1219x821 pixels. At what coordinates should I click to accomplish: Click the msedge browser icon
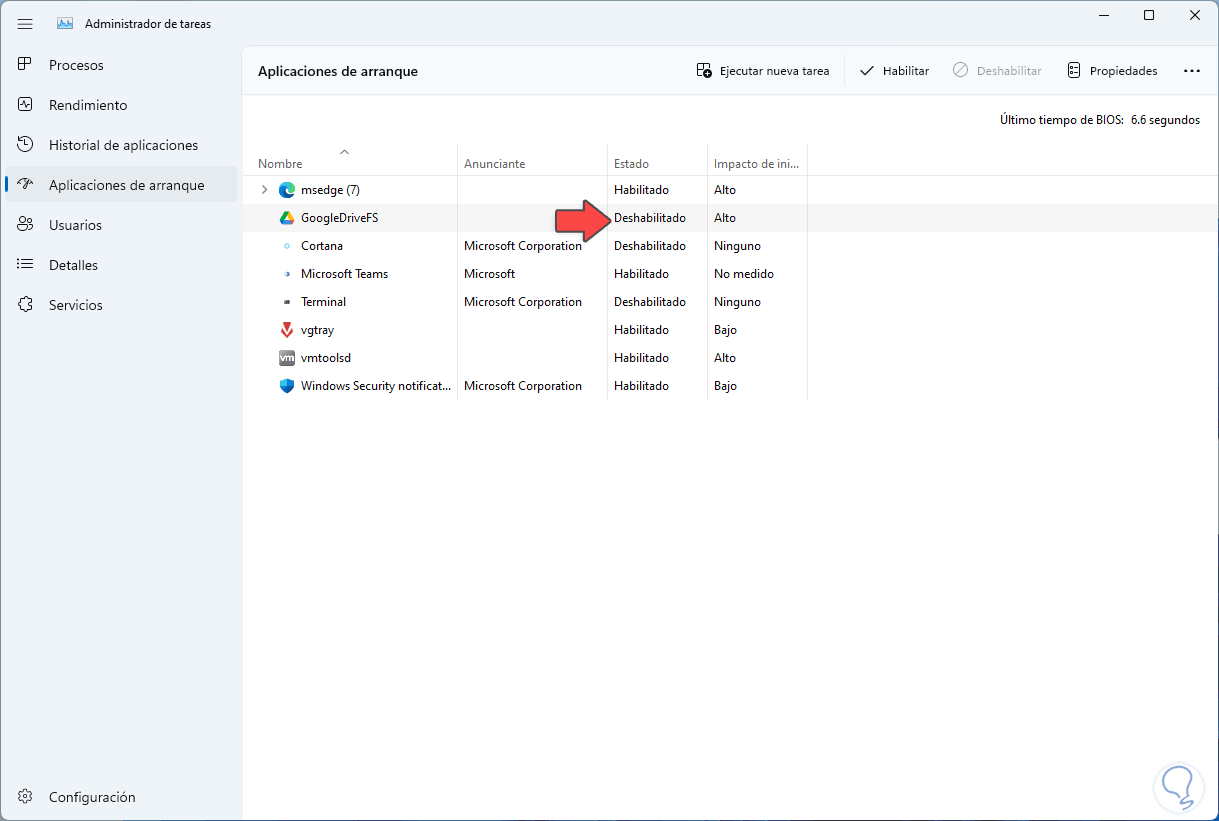coord(287,190)
